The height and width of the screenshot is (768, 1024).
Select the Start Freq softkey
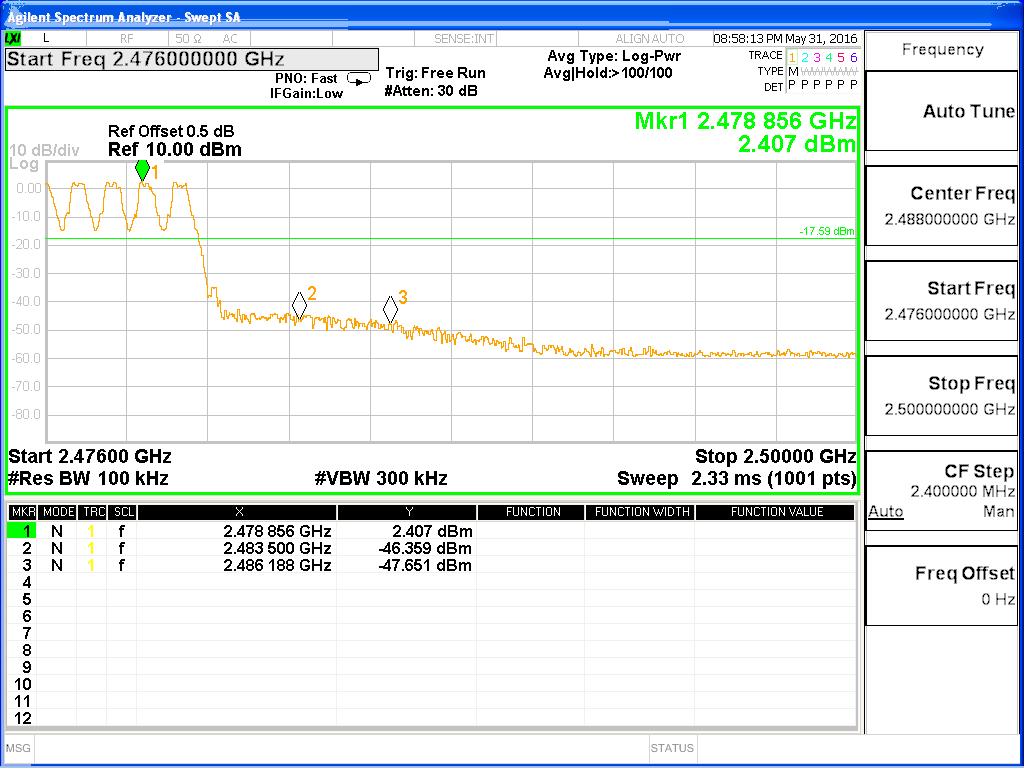coord(941,301)
